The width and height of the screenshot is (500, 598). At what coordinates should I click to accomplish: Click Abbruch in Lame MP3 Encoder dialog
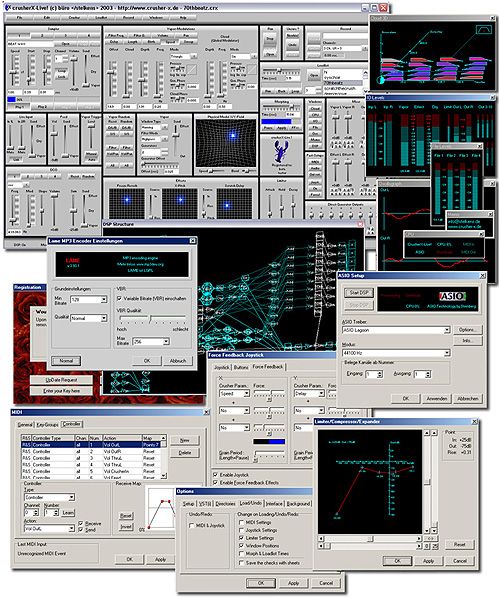(x=178, y=360)
